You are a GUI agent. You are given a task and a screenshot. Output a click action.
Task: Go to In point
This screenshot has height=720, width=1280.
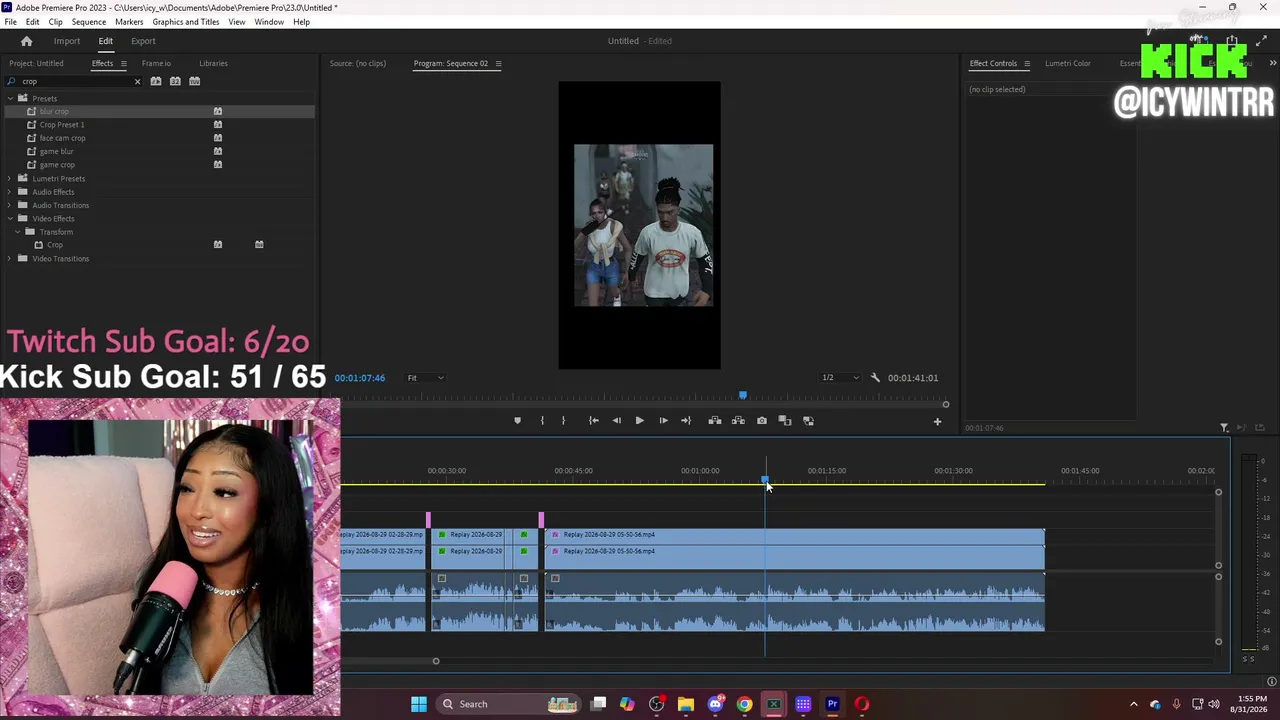pyautogui.click(x=593, y=421)
